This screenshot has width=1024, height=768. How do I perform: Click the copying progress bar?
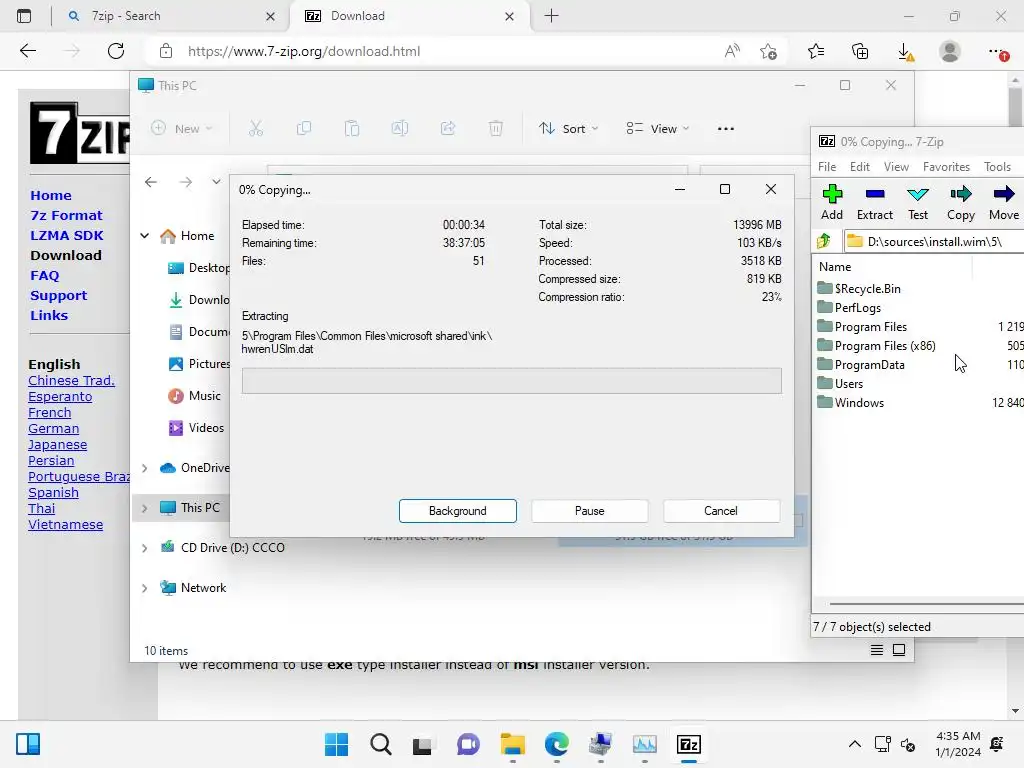point(511,381)
